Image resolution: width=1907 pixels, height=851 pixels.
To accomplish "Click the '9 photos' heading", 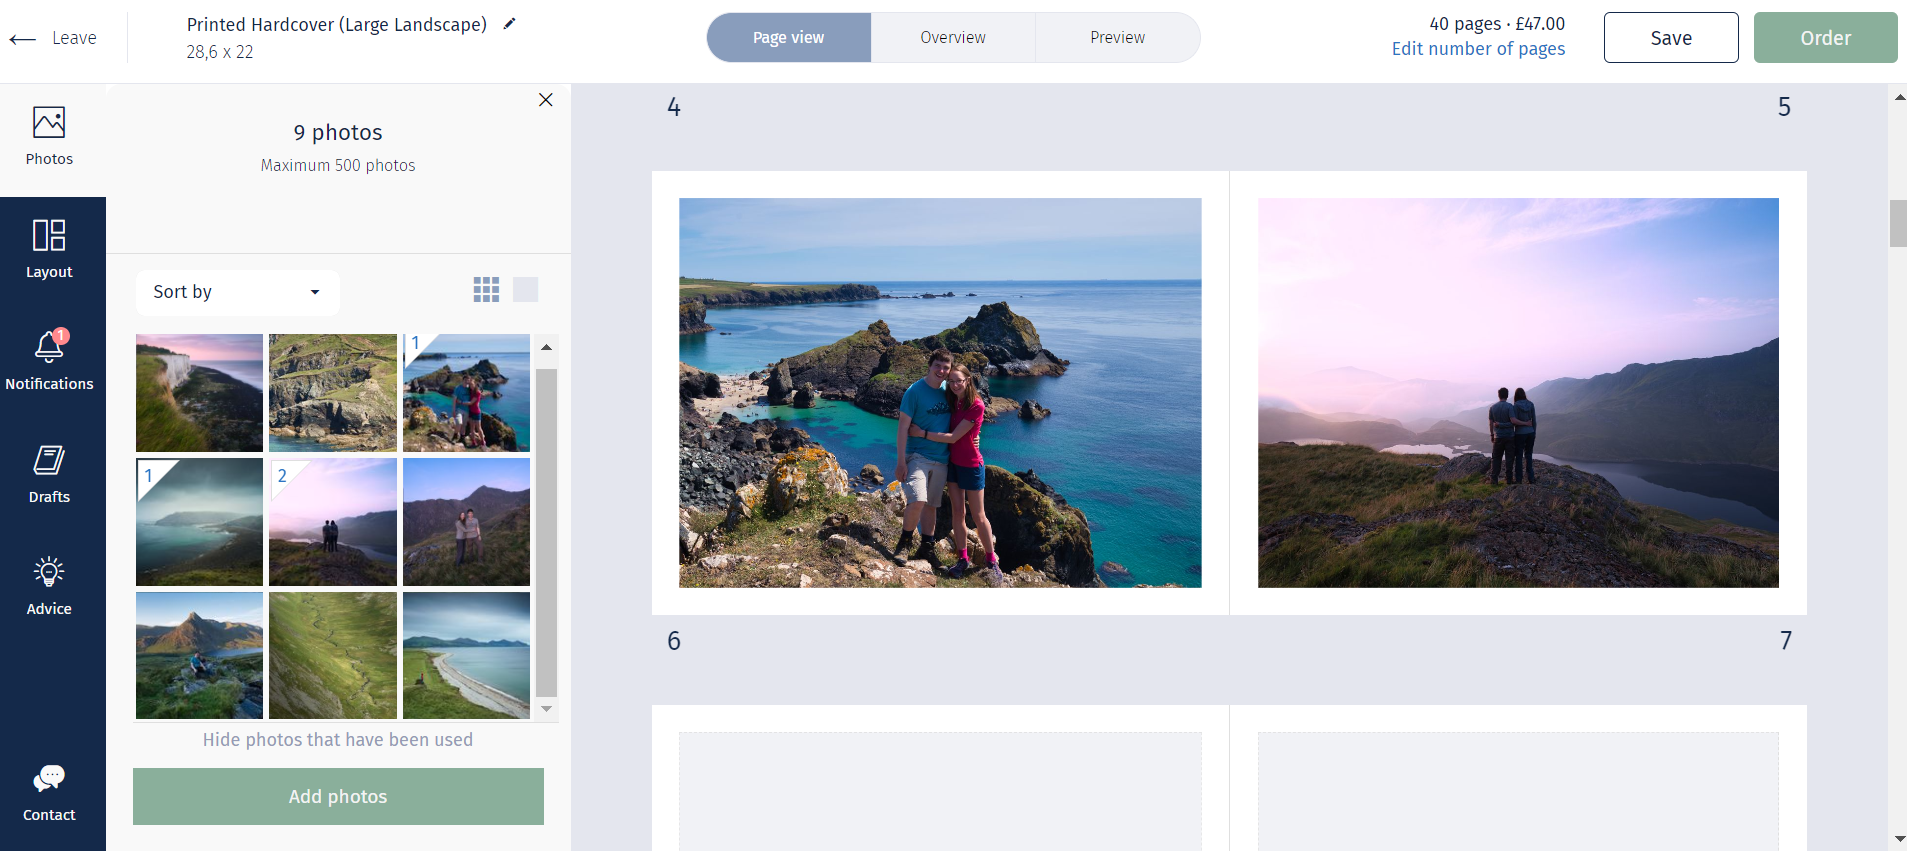I will point(338,132).
